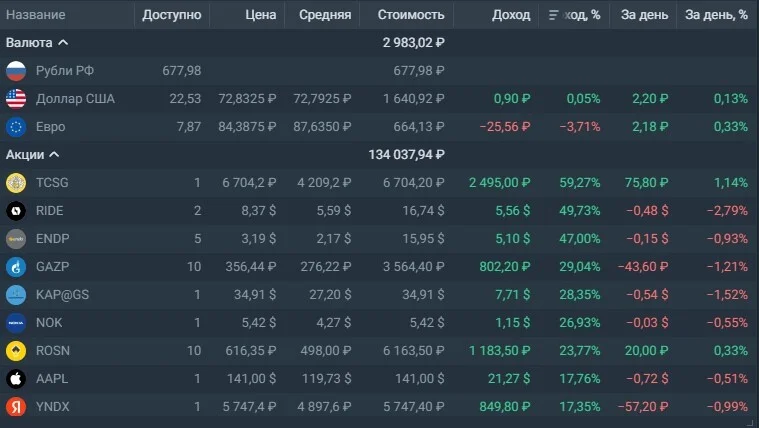Click the Yandex YNDX logo icon
Viewport: 759px width, 428px height.
point(16,407)
